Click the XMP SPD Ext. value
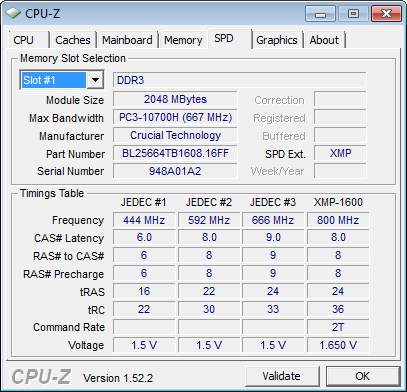Screen dimensions: 407x392 tap(340, 153)
